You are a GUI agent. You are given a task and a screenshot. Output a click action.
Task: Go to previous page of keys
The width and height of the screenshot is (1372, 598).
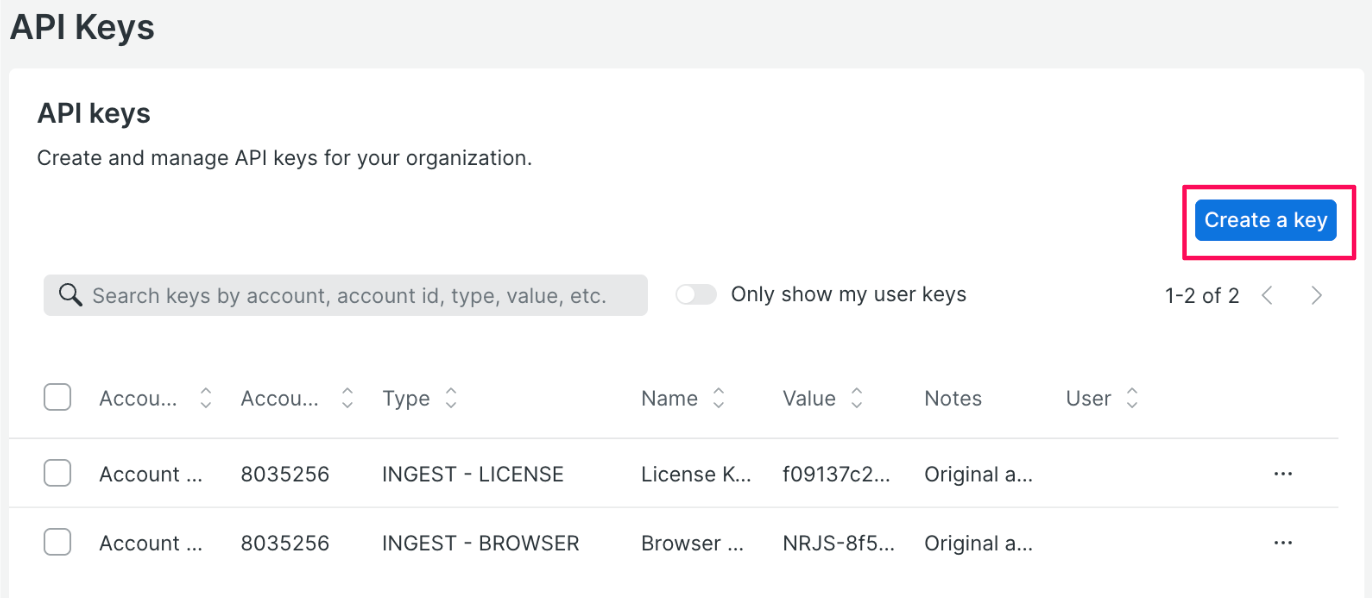click(x=1267, y=295)
